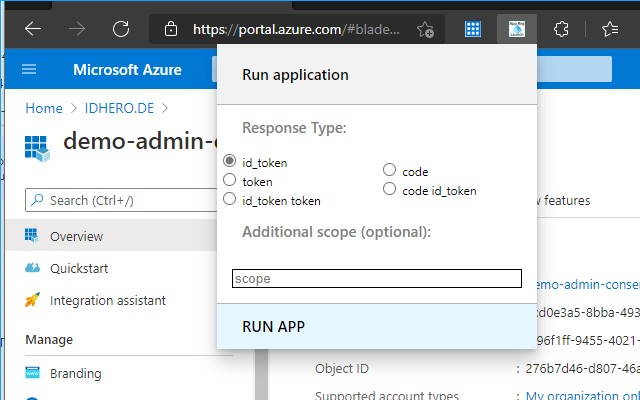640x400 pixels.
Task: Click the app launcher extension icon
Action: 517,29
